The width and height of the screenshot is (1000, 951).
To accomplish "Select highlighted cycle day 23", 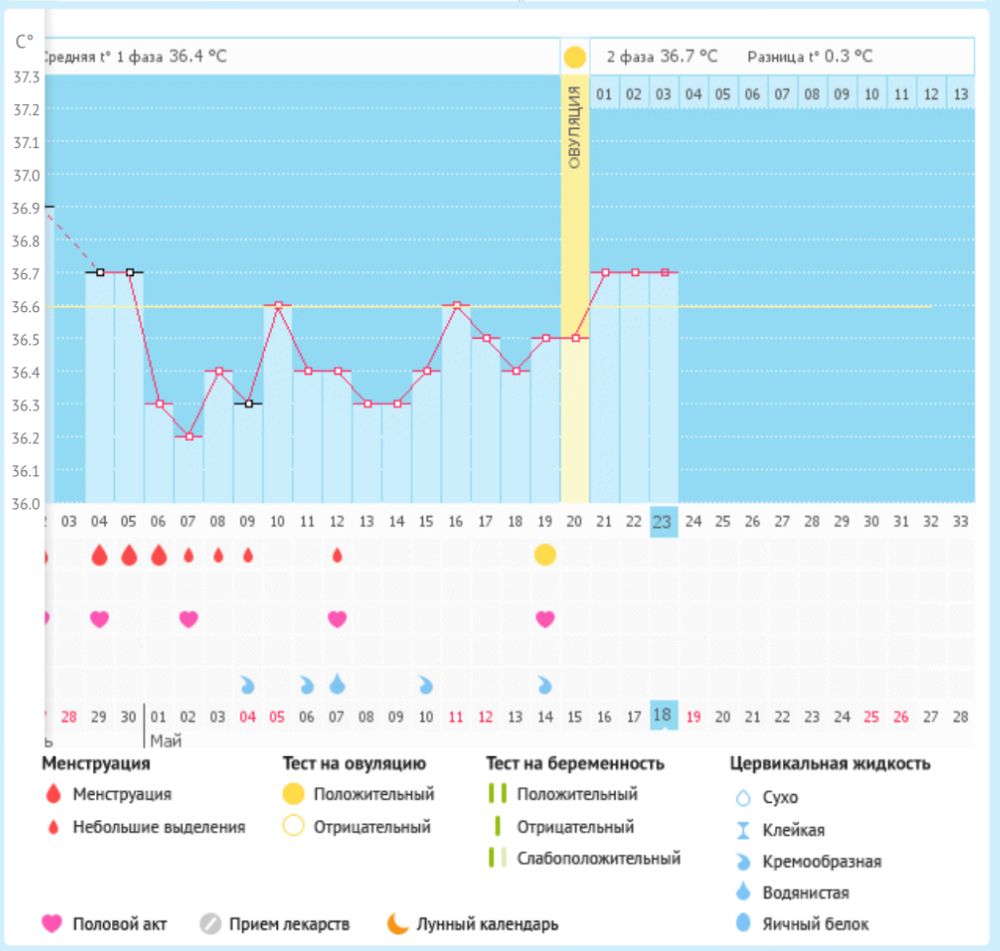I will pyautogui.click(x=663, y=521).
